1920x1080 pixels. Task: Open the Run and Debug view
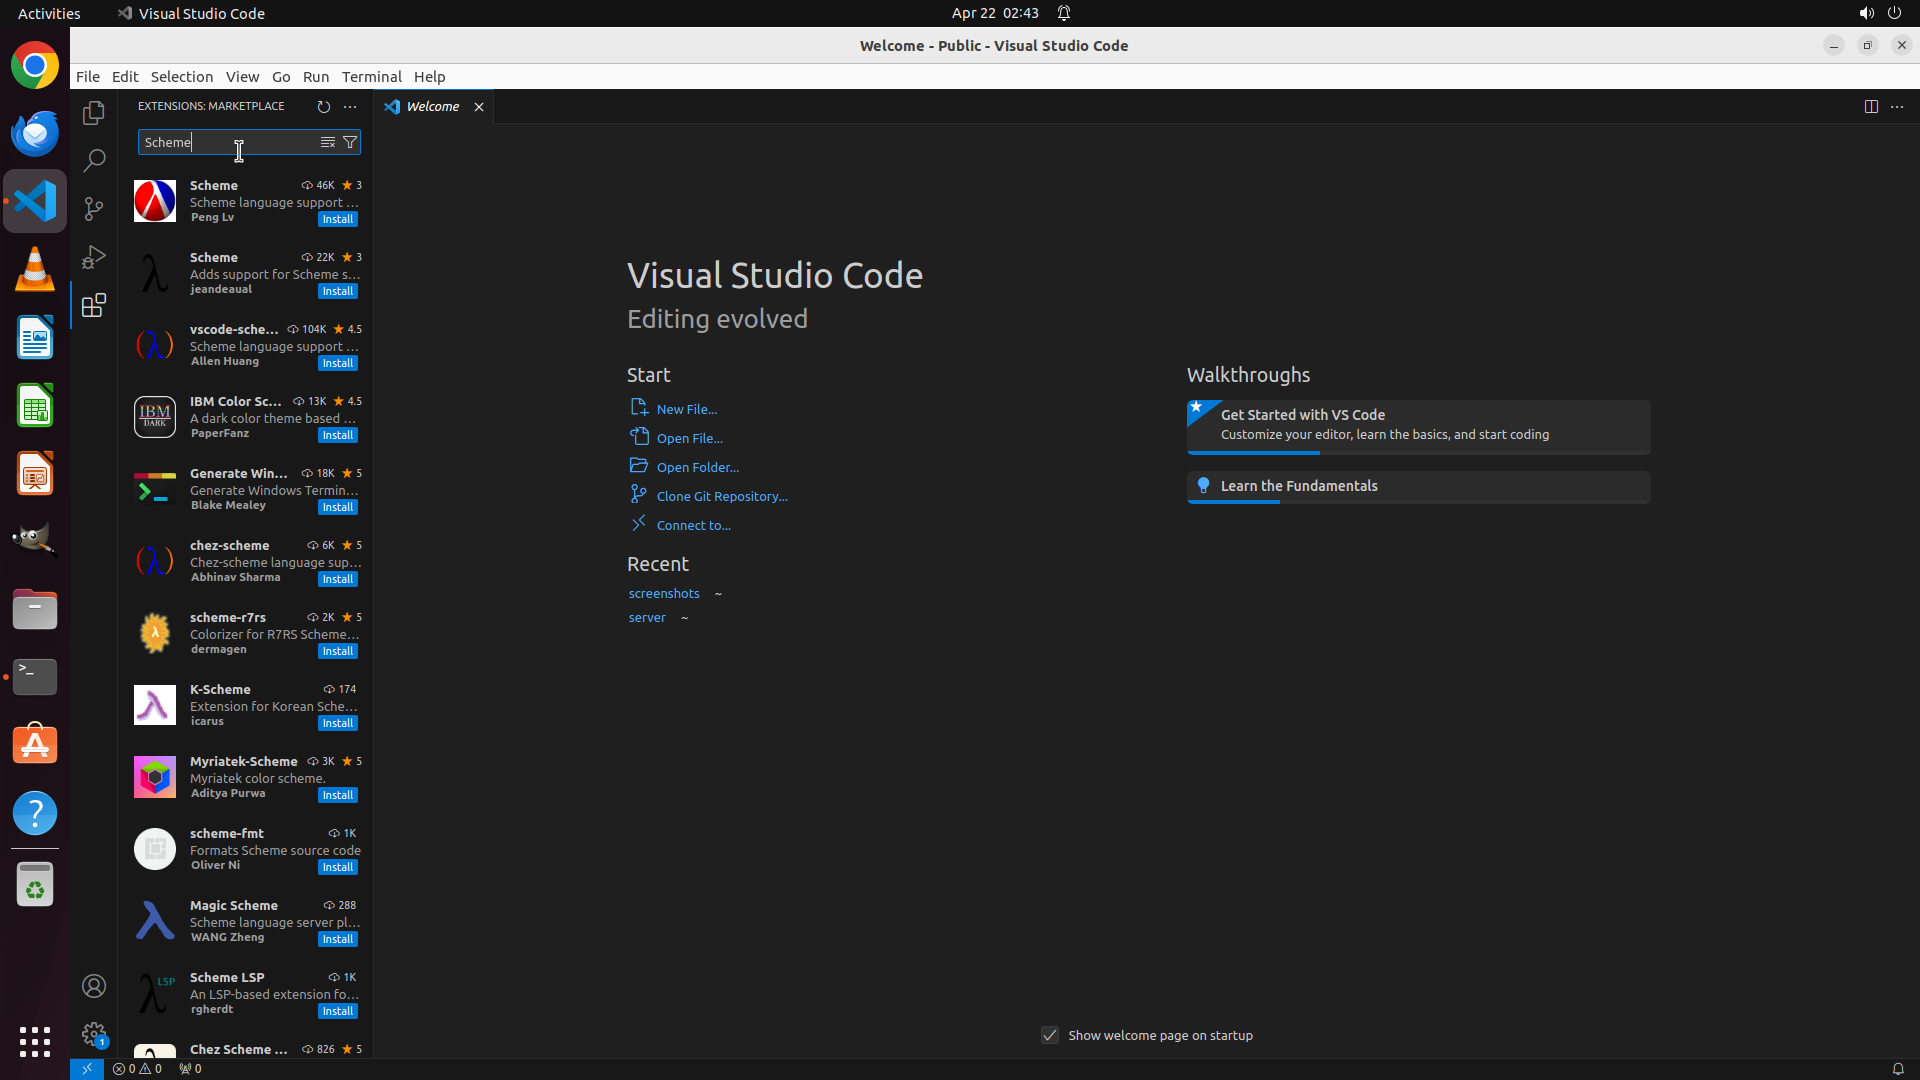point(94,257)
